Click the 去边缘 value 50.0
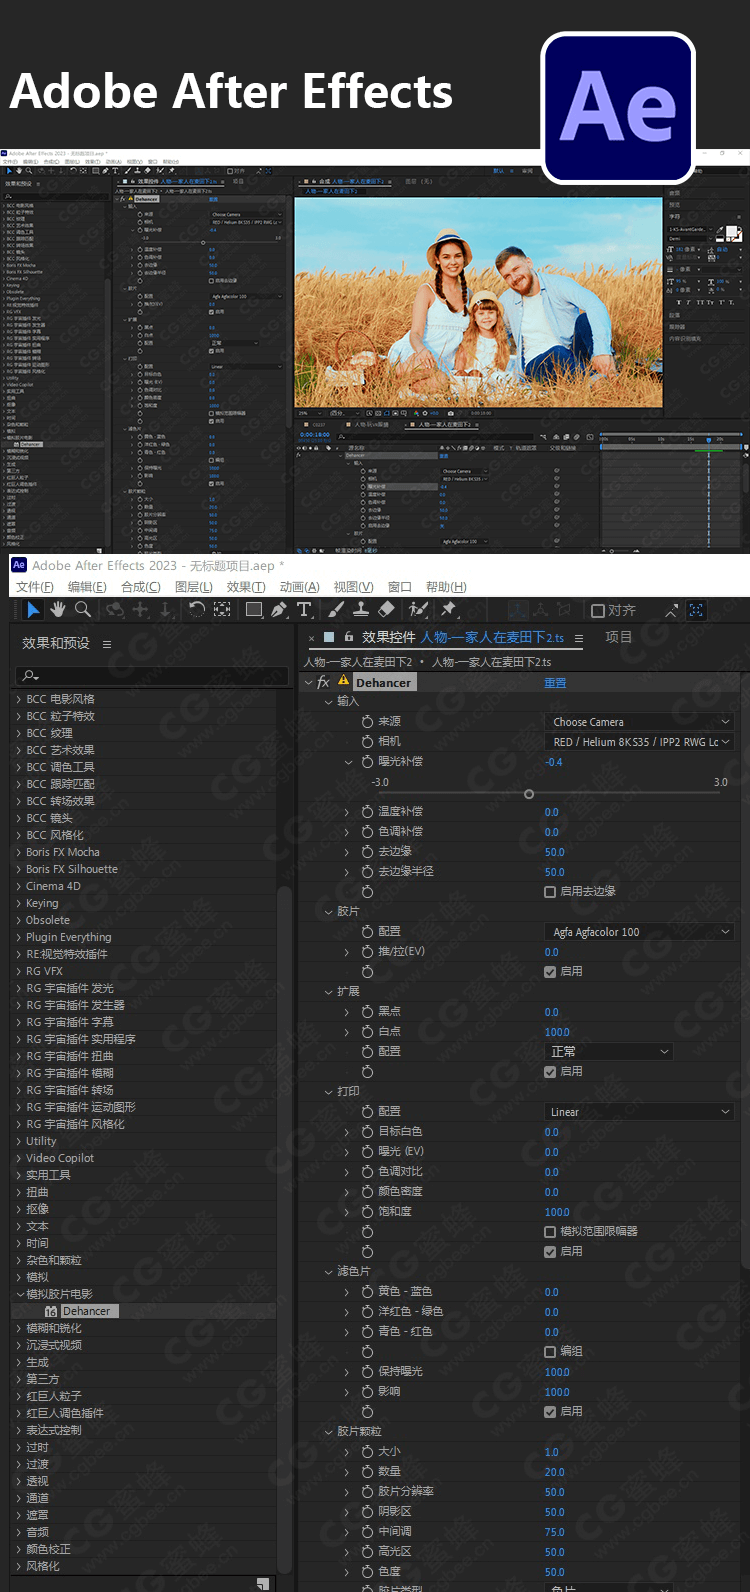Screen dimensions: 750x1592 [555, 852]
